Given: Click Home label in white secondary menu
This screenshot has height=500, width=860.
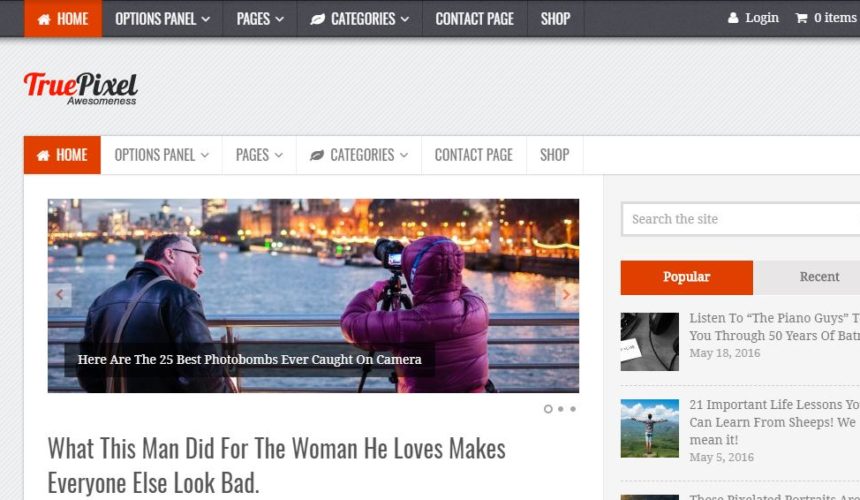Looking at the screenshot, I should tap(72, 155).
